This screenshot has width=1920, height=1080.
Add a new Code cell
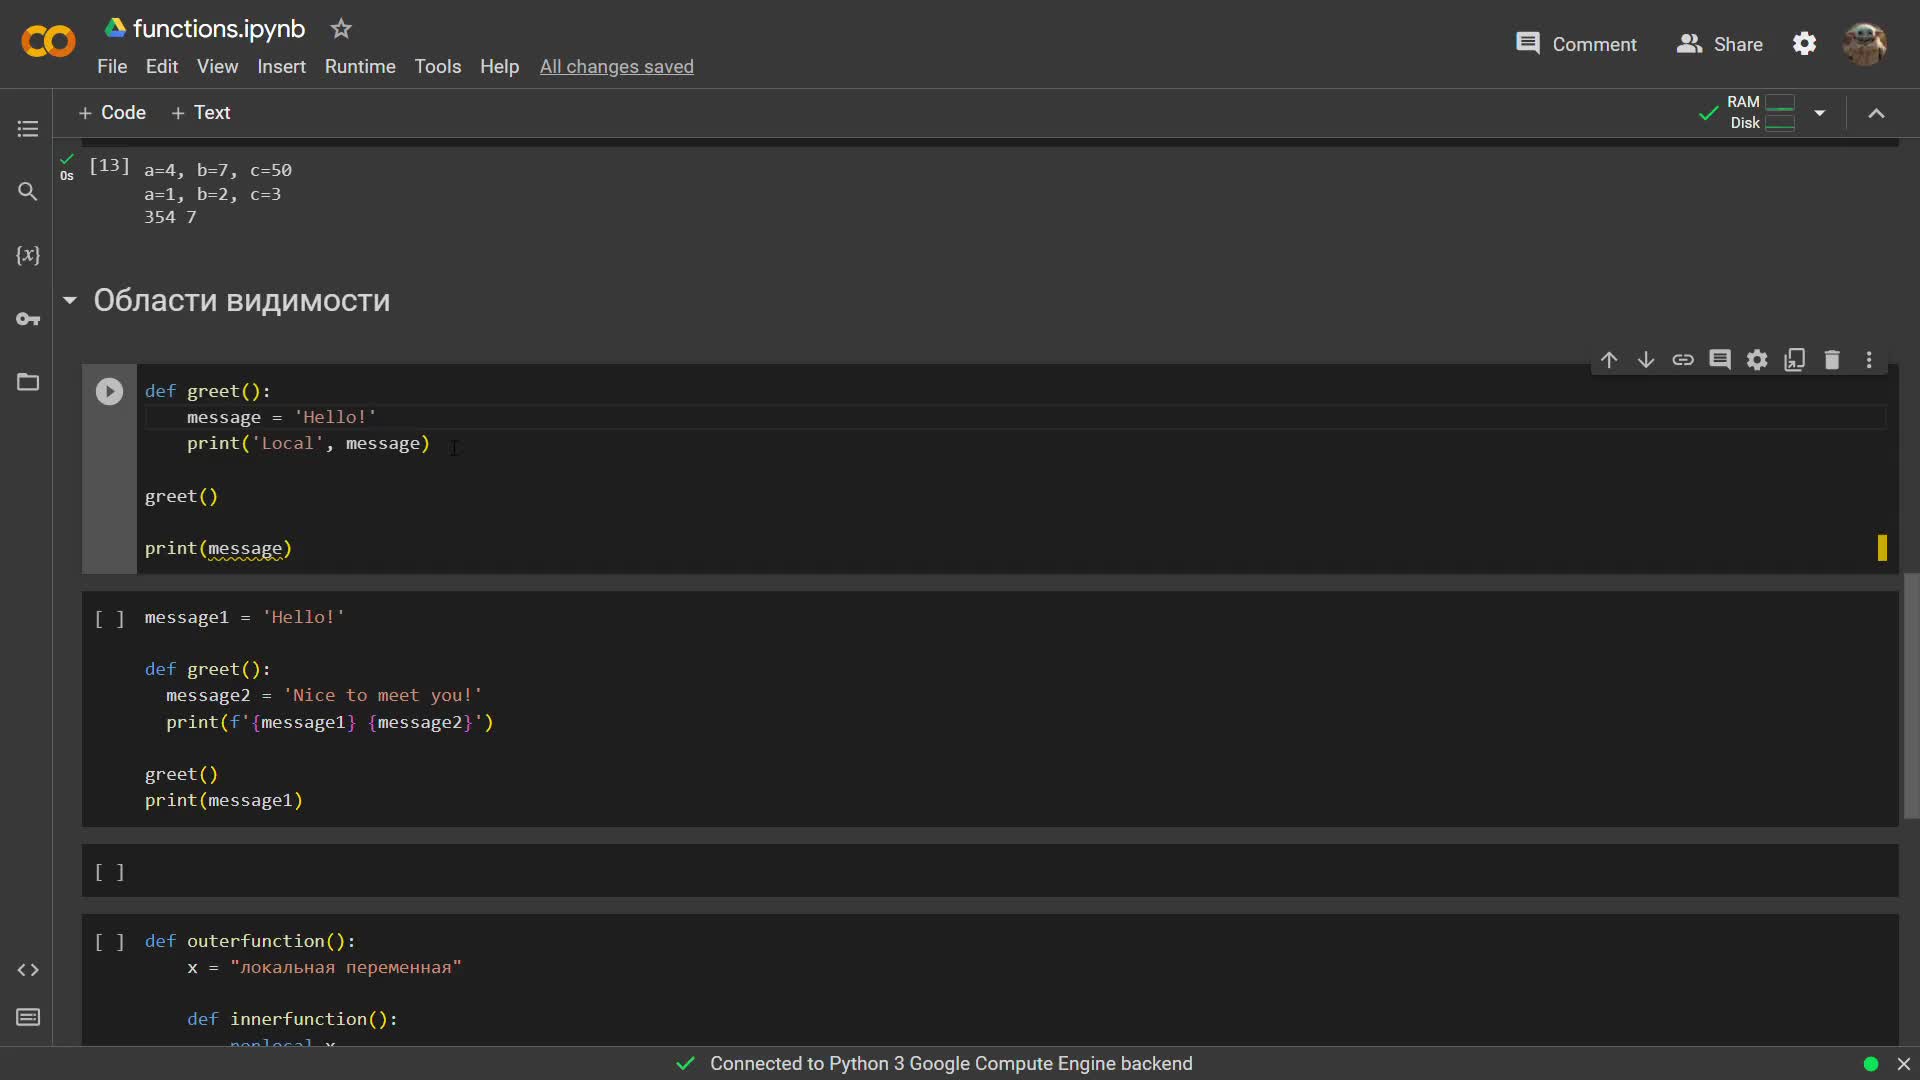pyautogui.click(x=112, y=113)
